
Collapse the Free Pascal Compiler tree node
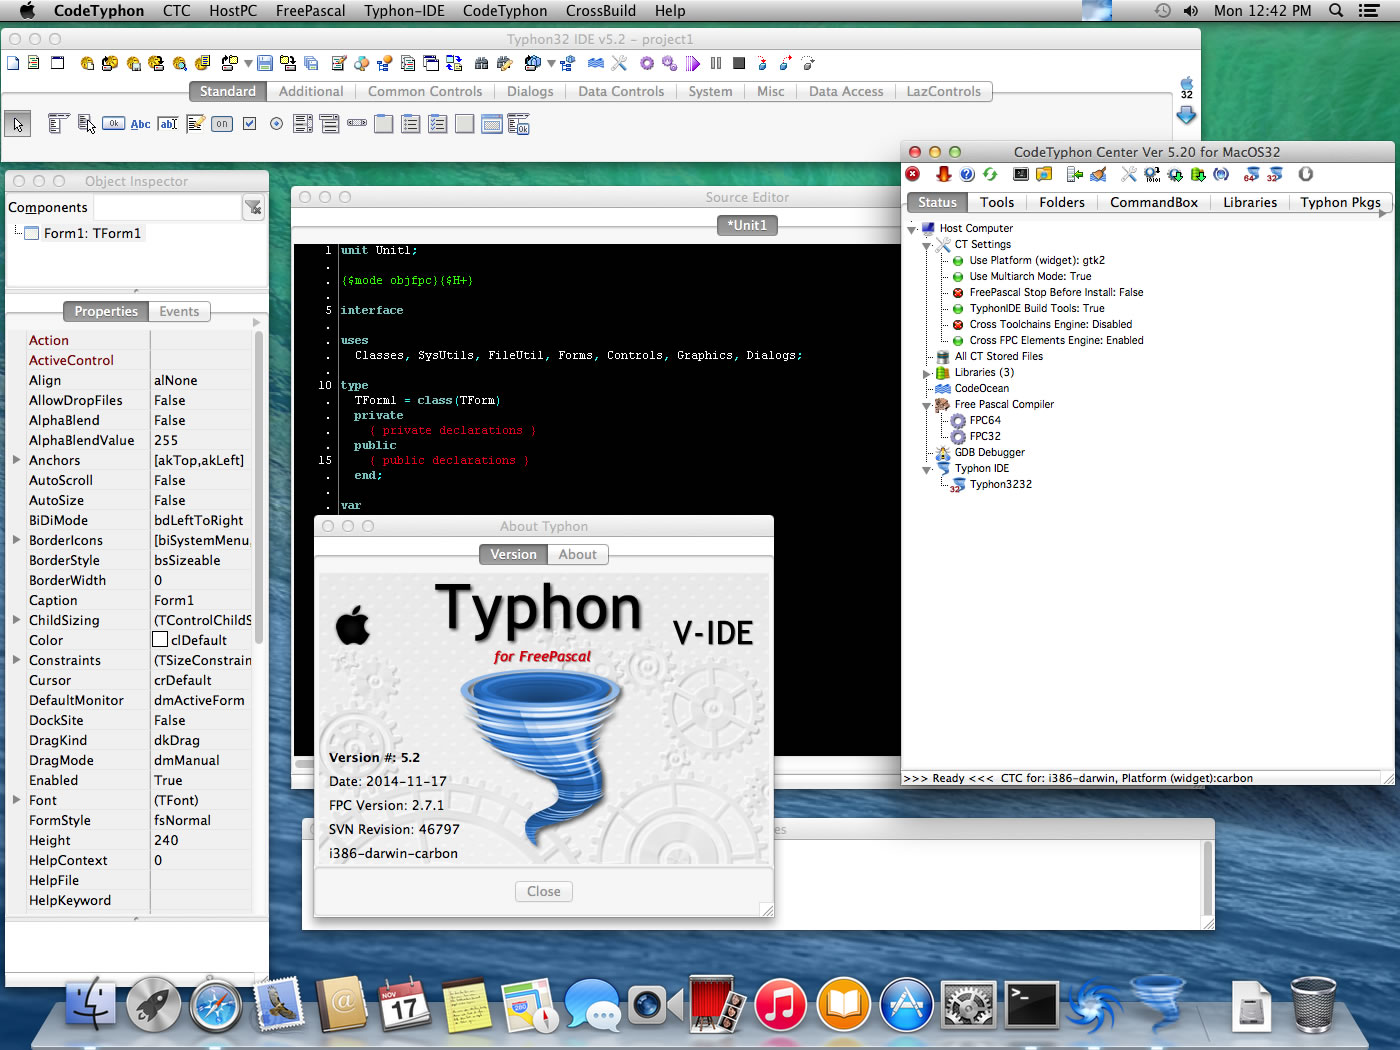coord(927,405)
